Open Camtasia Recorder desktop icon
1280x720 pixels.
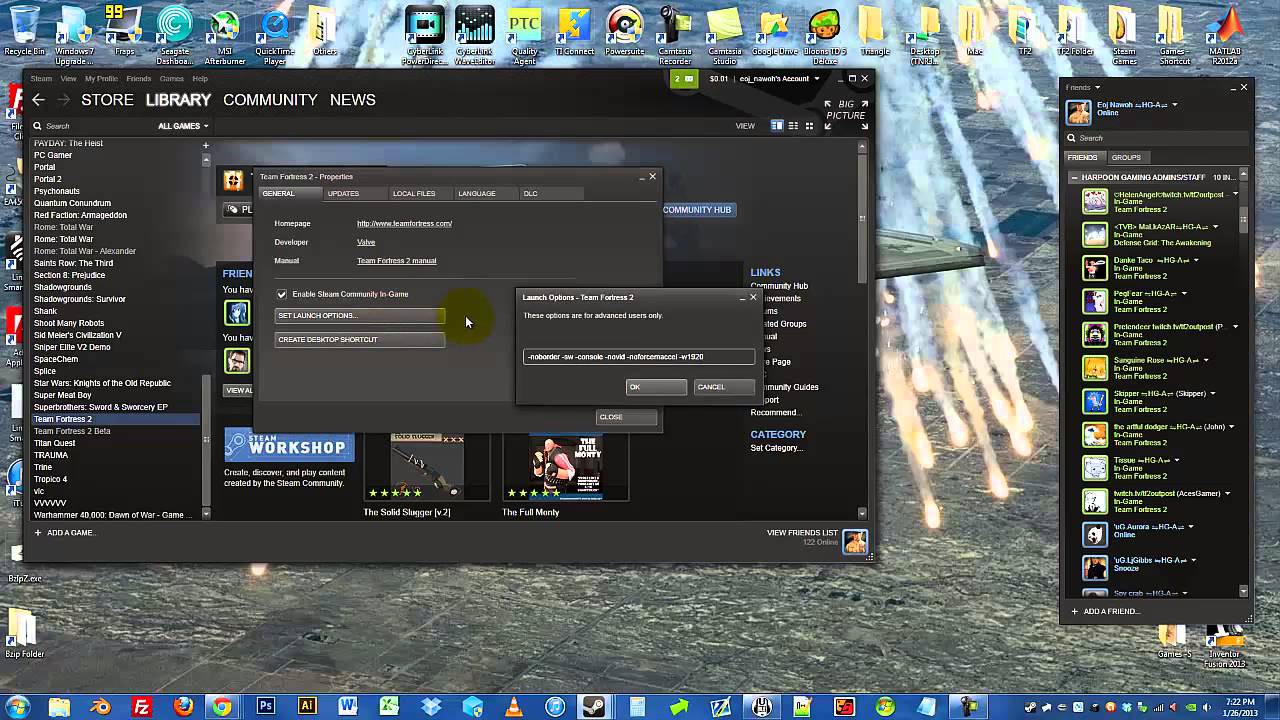point(675,35)
